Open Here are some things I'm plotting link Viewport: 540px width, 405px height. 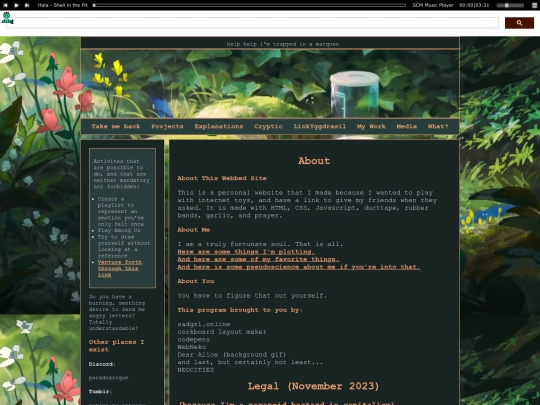pyautogui.click(x=246, y=252)
